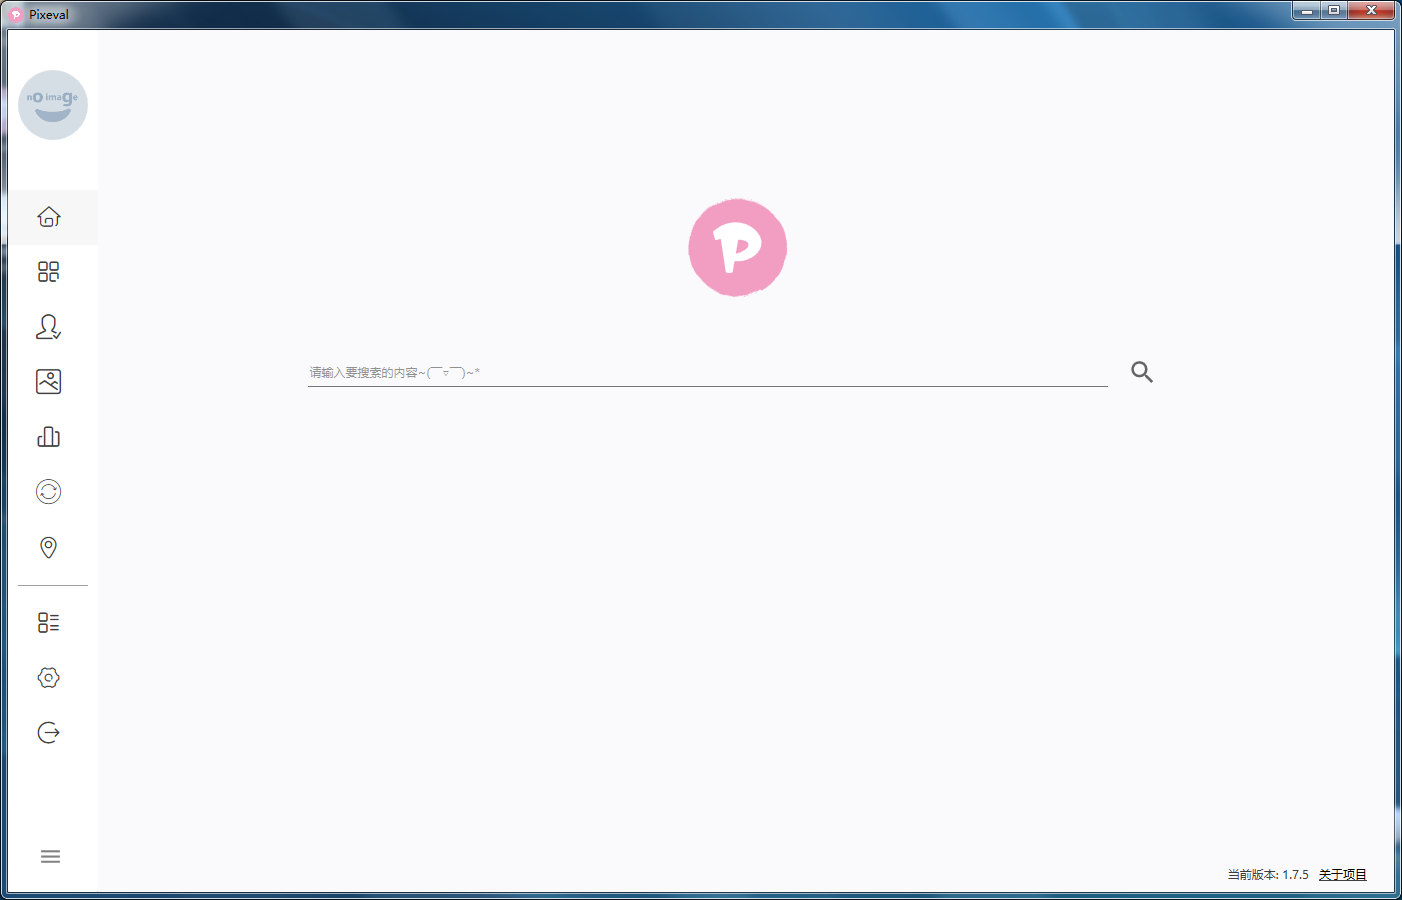Open the Home page in sidebar

click(49, 217)
